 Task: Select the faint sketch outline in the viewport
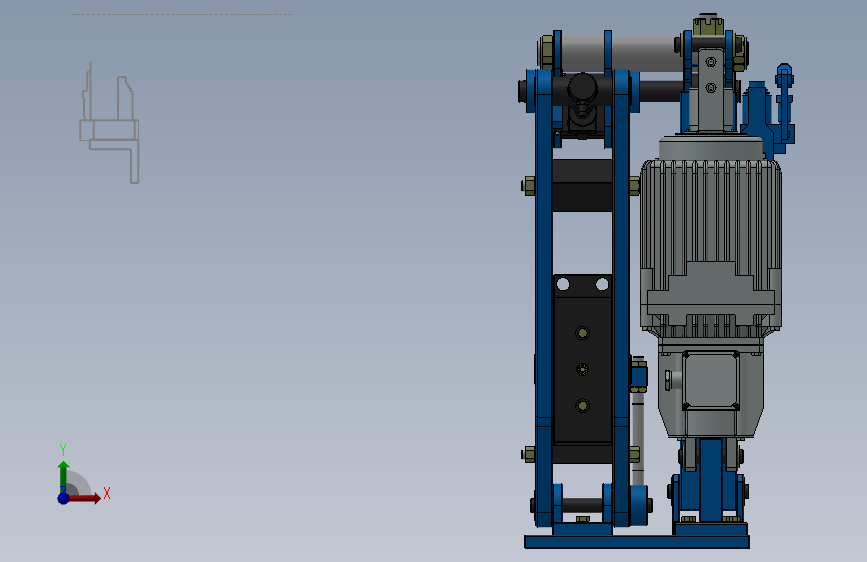click(x=109, y=123)
